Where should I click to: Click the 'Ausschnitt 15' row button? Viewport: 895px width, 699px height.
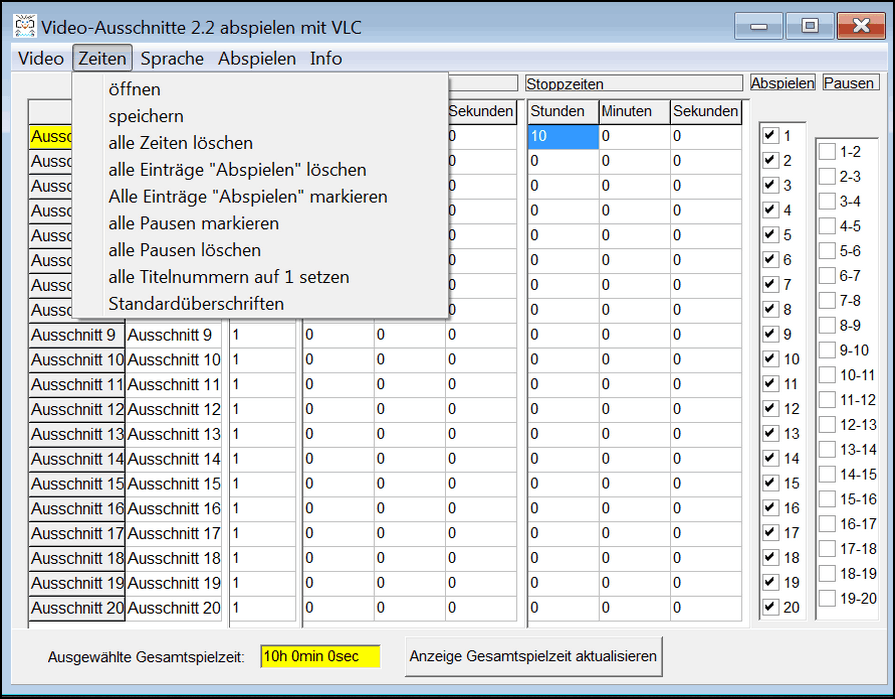pyautogui.click(x=77, y=484)
